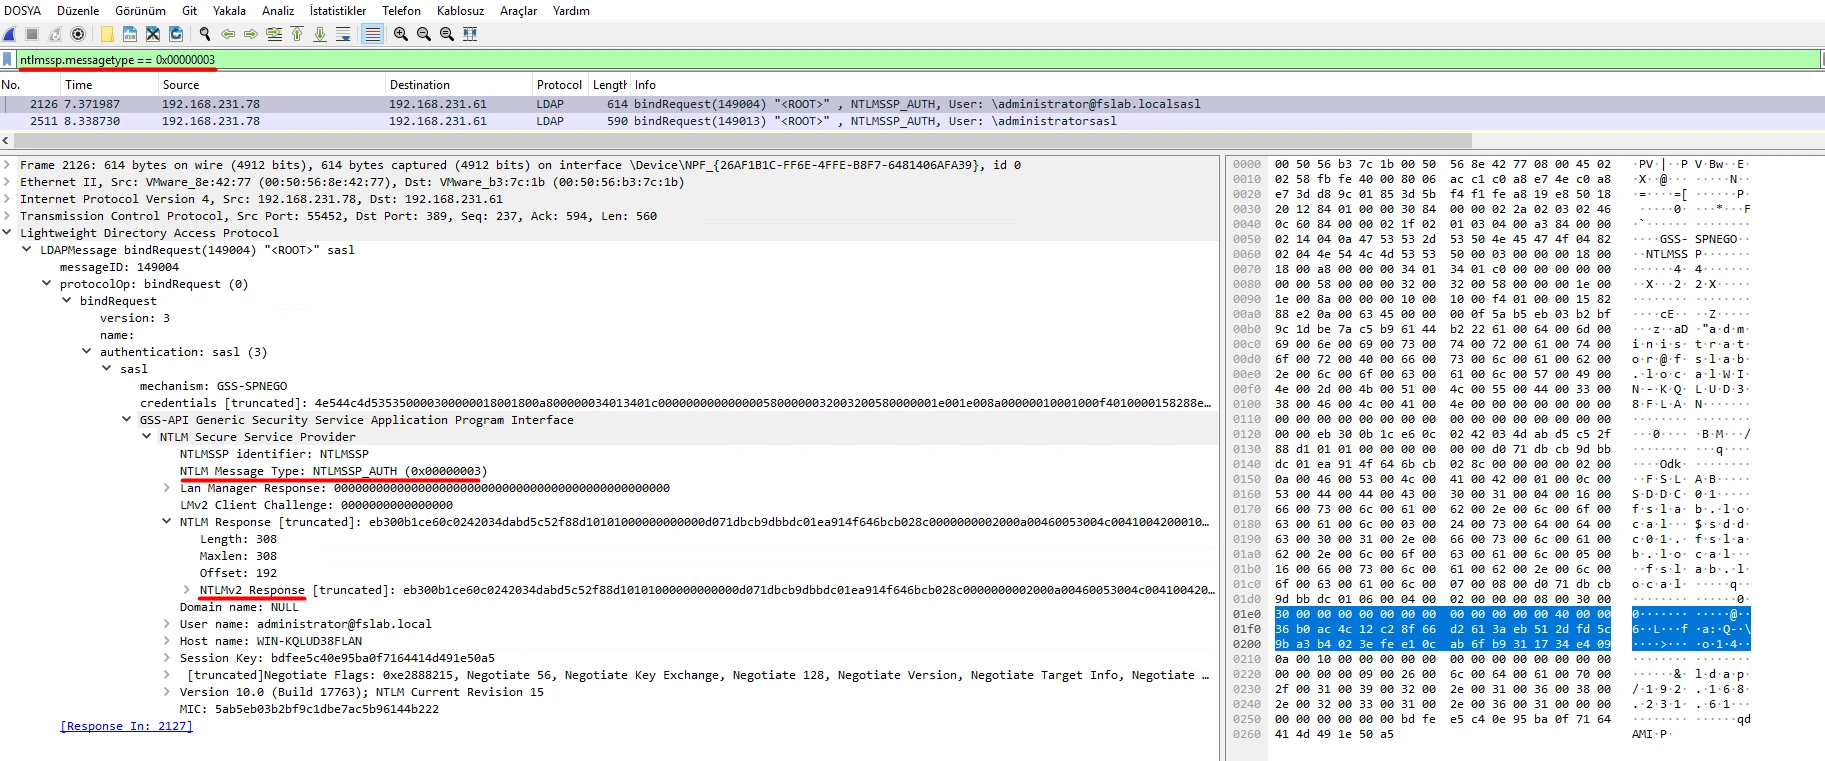Save the capture file icon
Viewport: 1825px width, 761px height.
point(130,34)
